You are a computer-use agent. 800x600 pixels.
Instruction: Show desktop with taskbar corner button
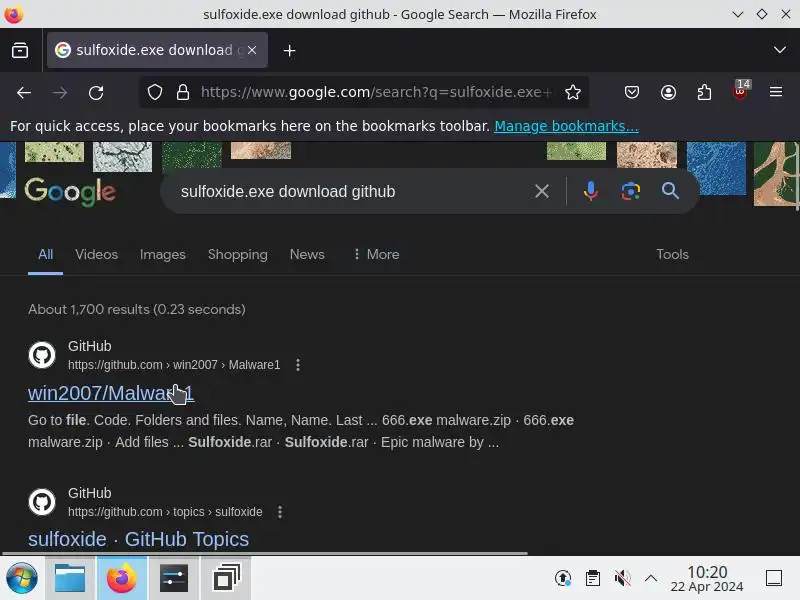point(774,578)
